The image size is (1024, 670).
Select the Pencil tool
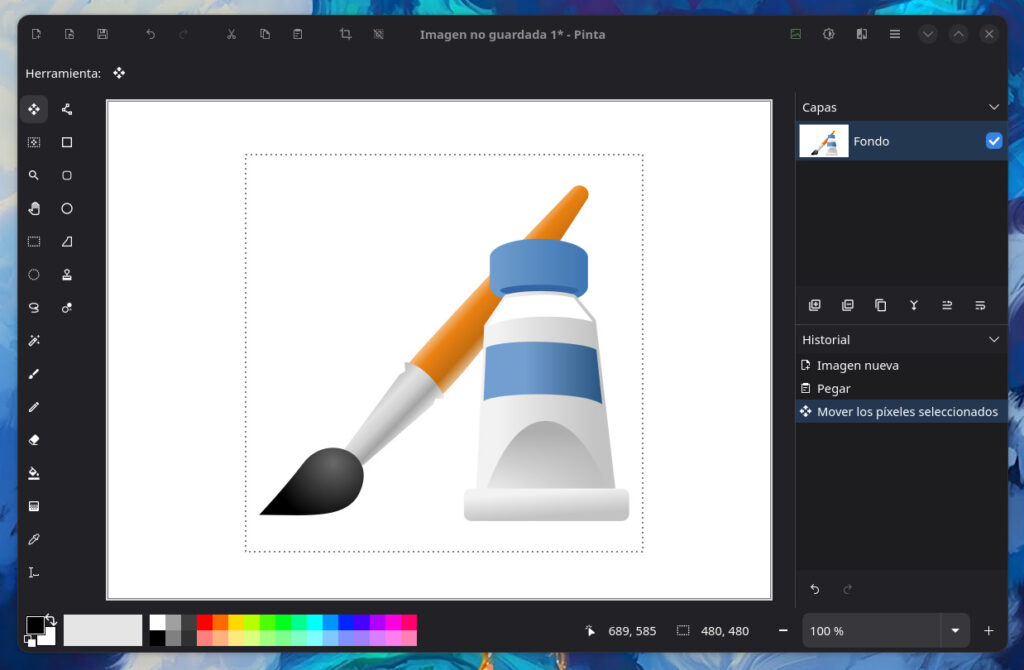click(x=34, y=406)
